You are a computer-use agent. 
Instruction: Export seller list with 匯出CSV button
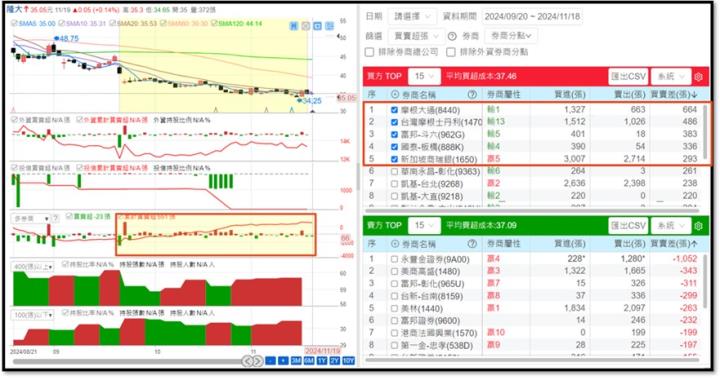628,225
